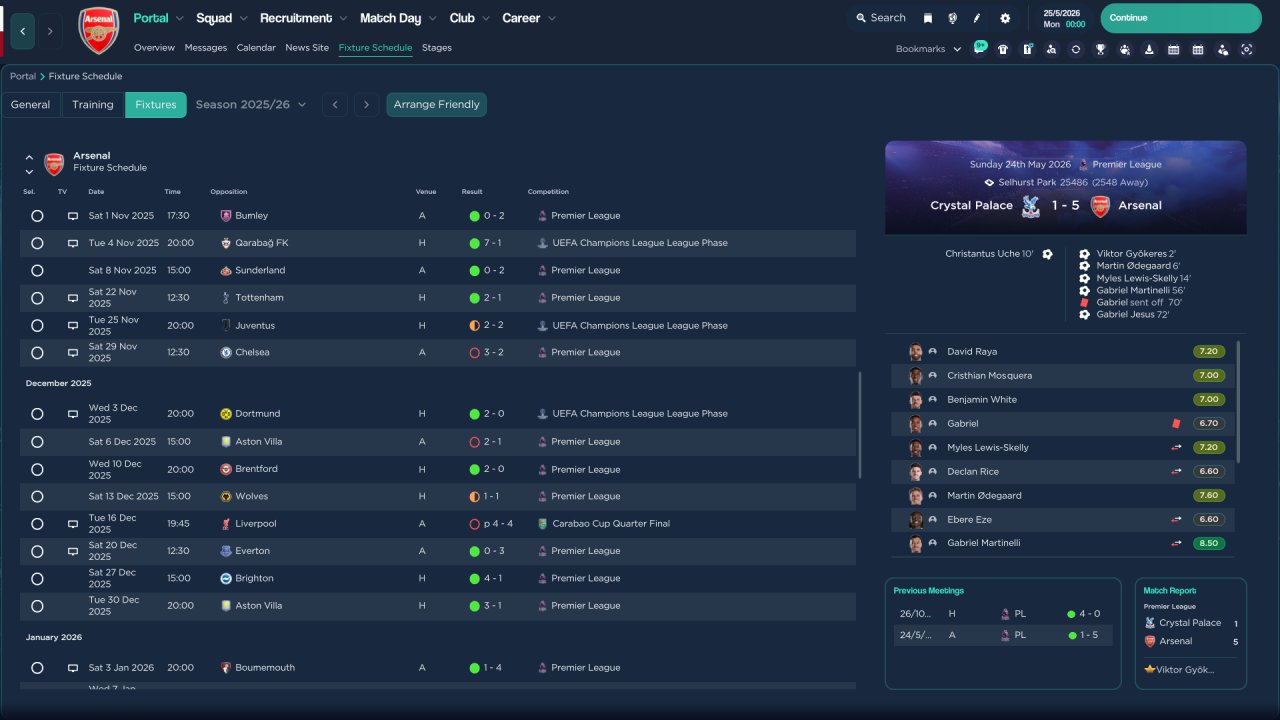The image size is (1280, 720).
Task: Open the 9+ messages speech bubble icon
Action: (980, 48)
